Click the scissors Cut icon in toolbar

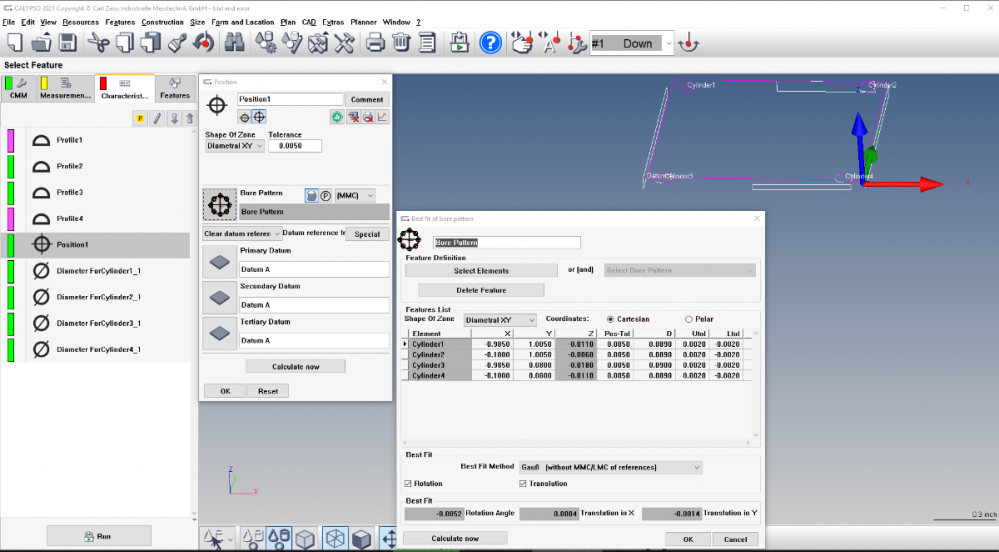[98, 43]
